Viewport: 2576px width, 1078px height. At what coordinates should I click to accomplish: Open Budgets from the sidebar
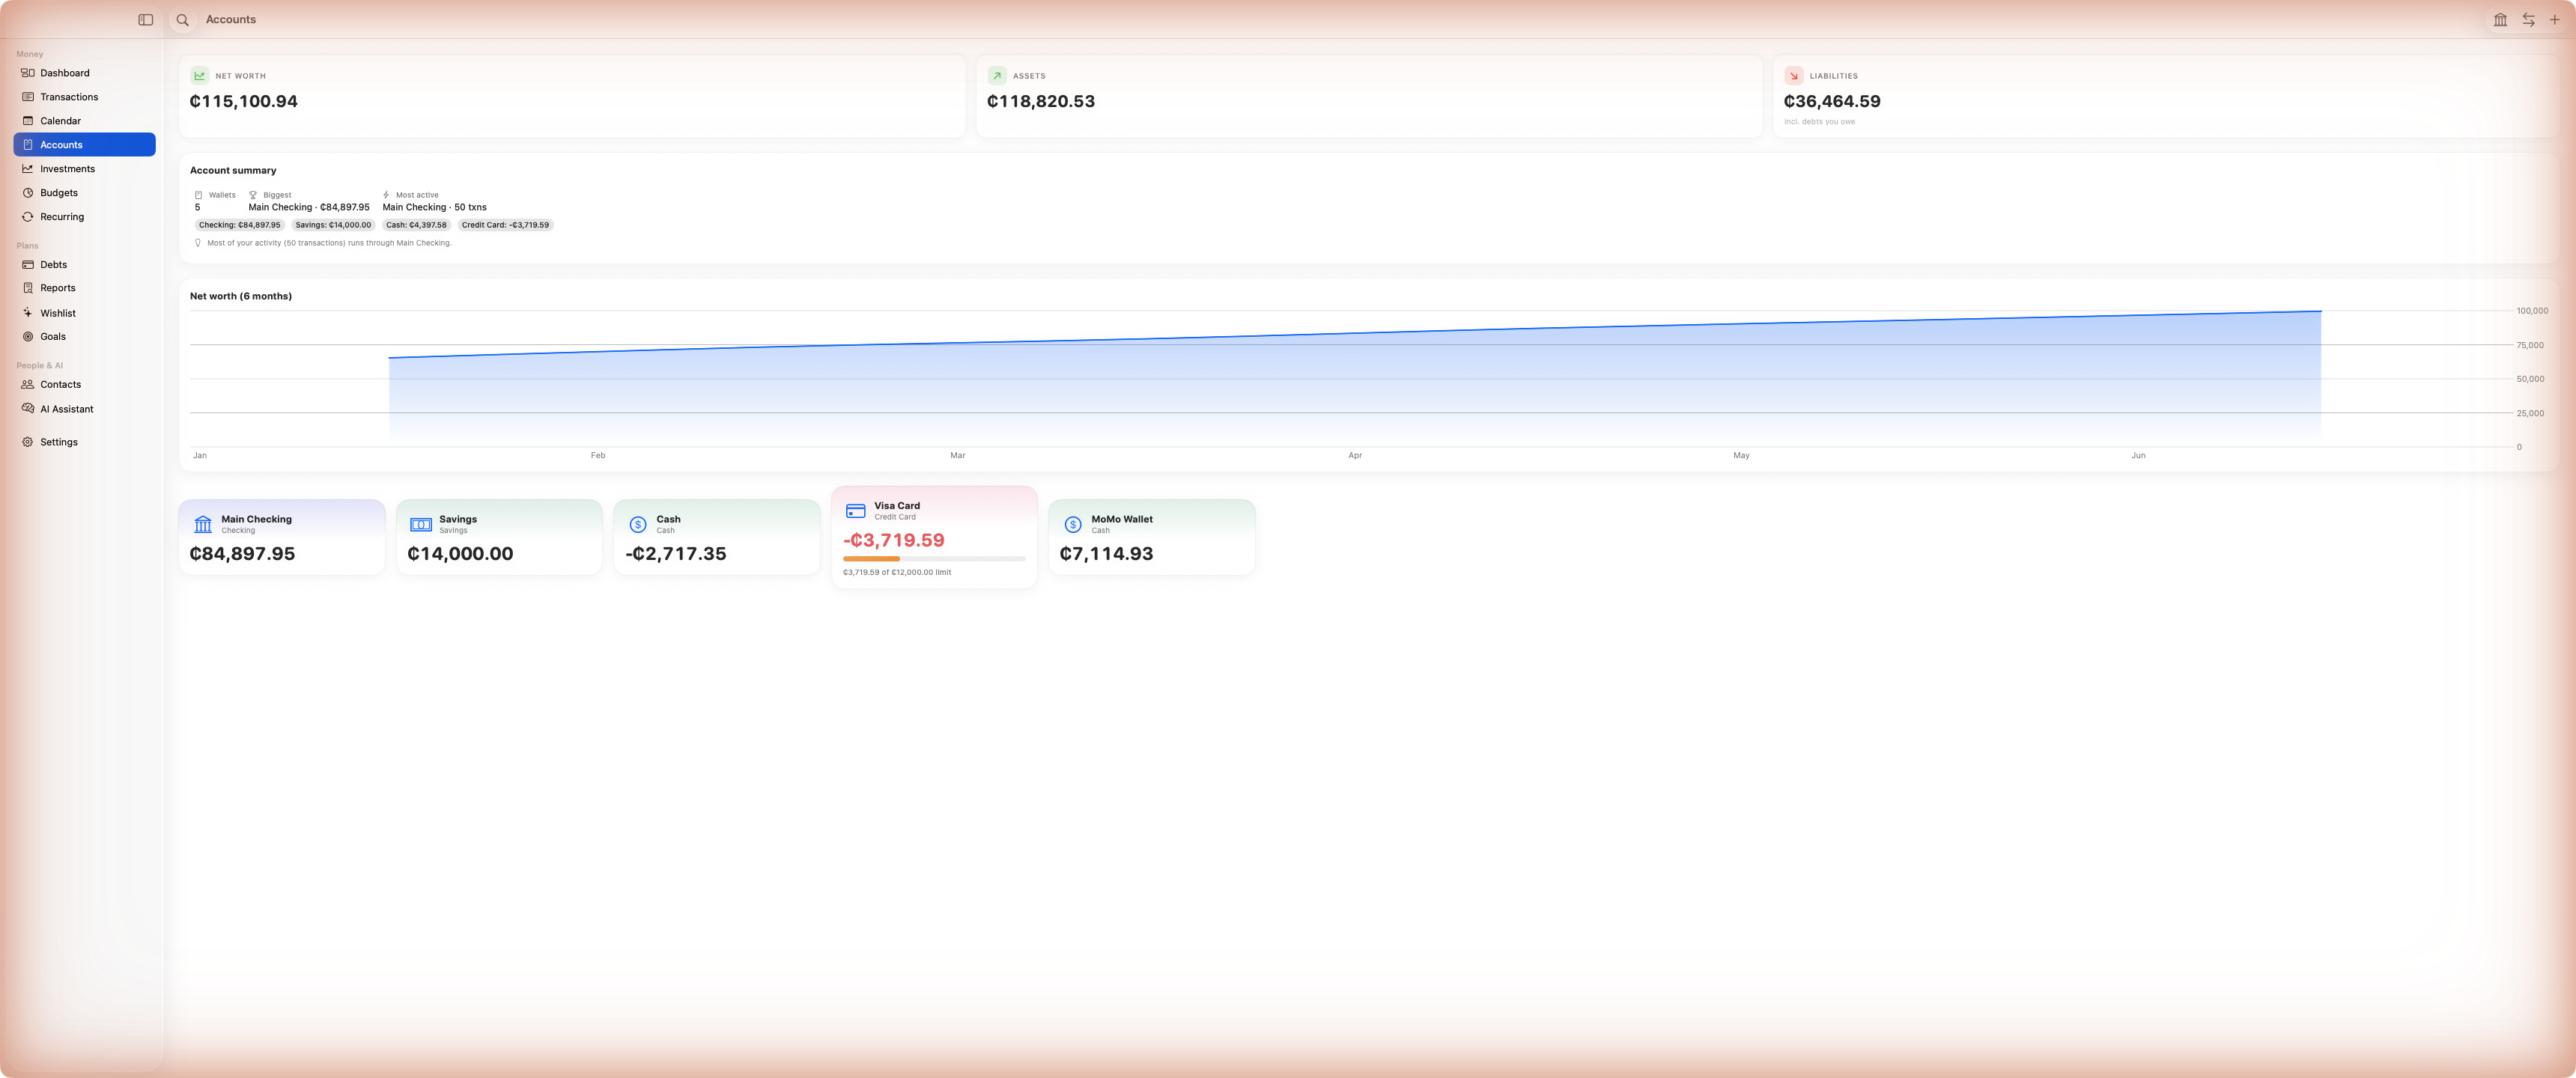(x=84, y=193)
